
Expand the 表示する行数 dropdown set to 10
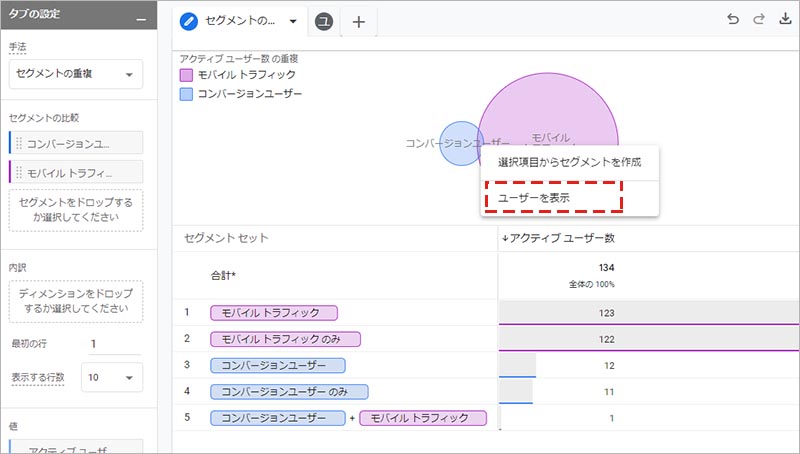(113, 378)
